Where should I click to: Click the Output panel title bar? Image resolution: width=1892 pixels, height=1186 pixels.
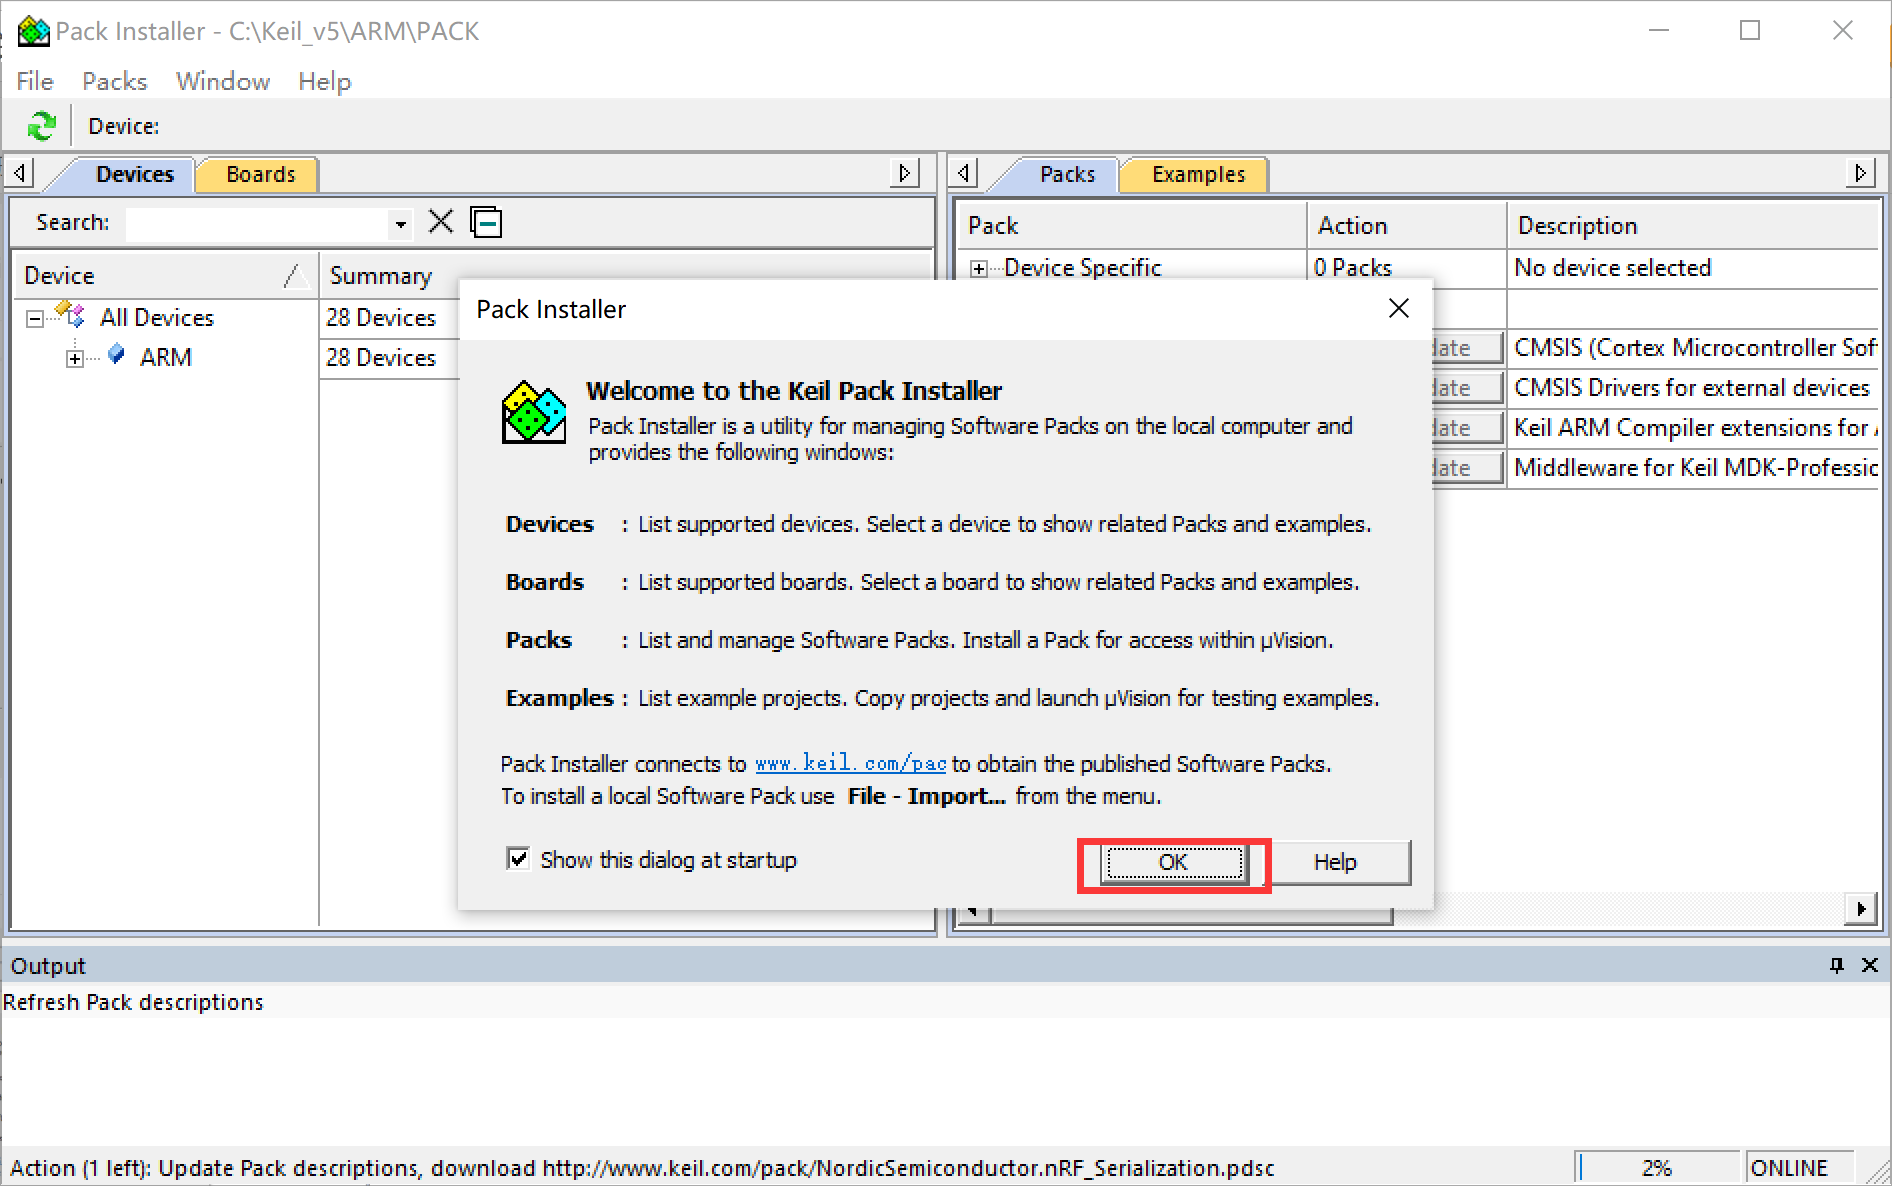pos(946,965)
